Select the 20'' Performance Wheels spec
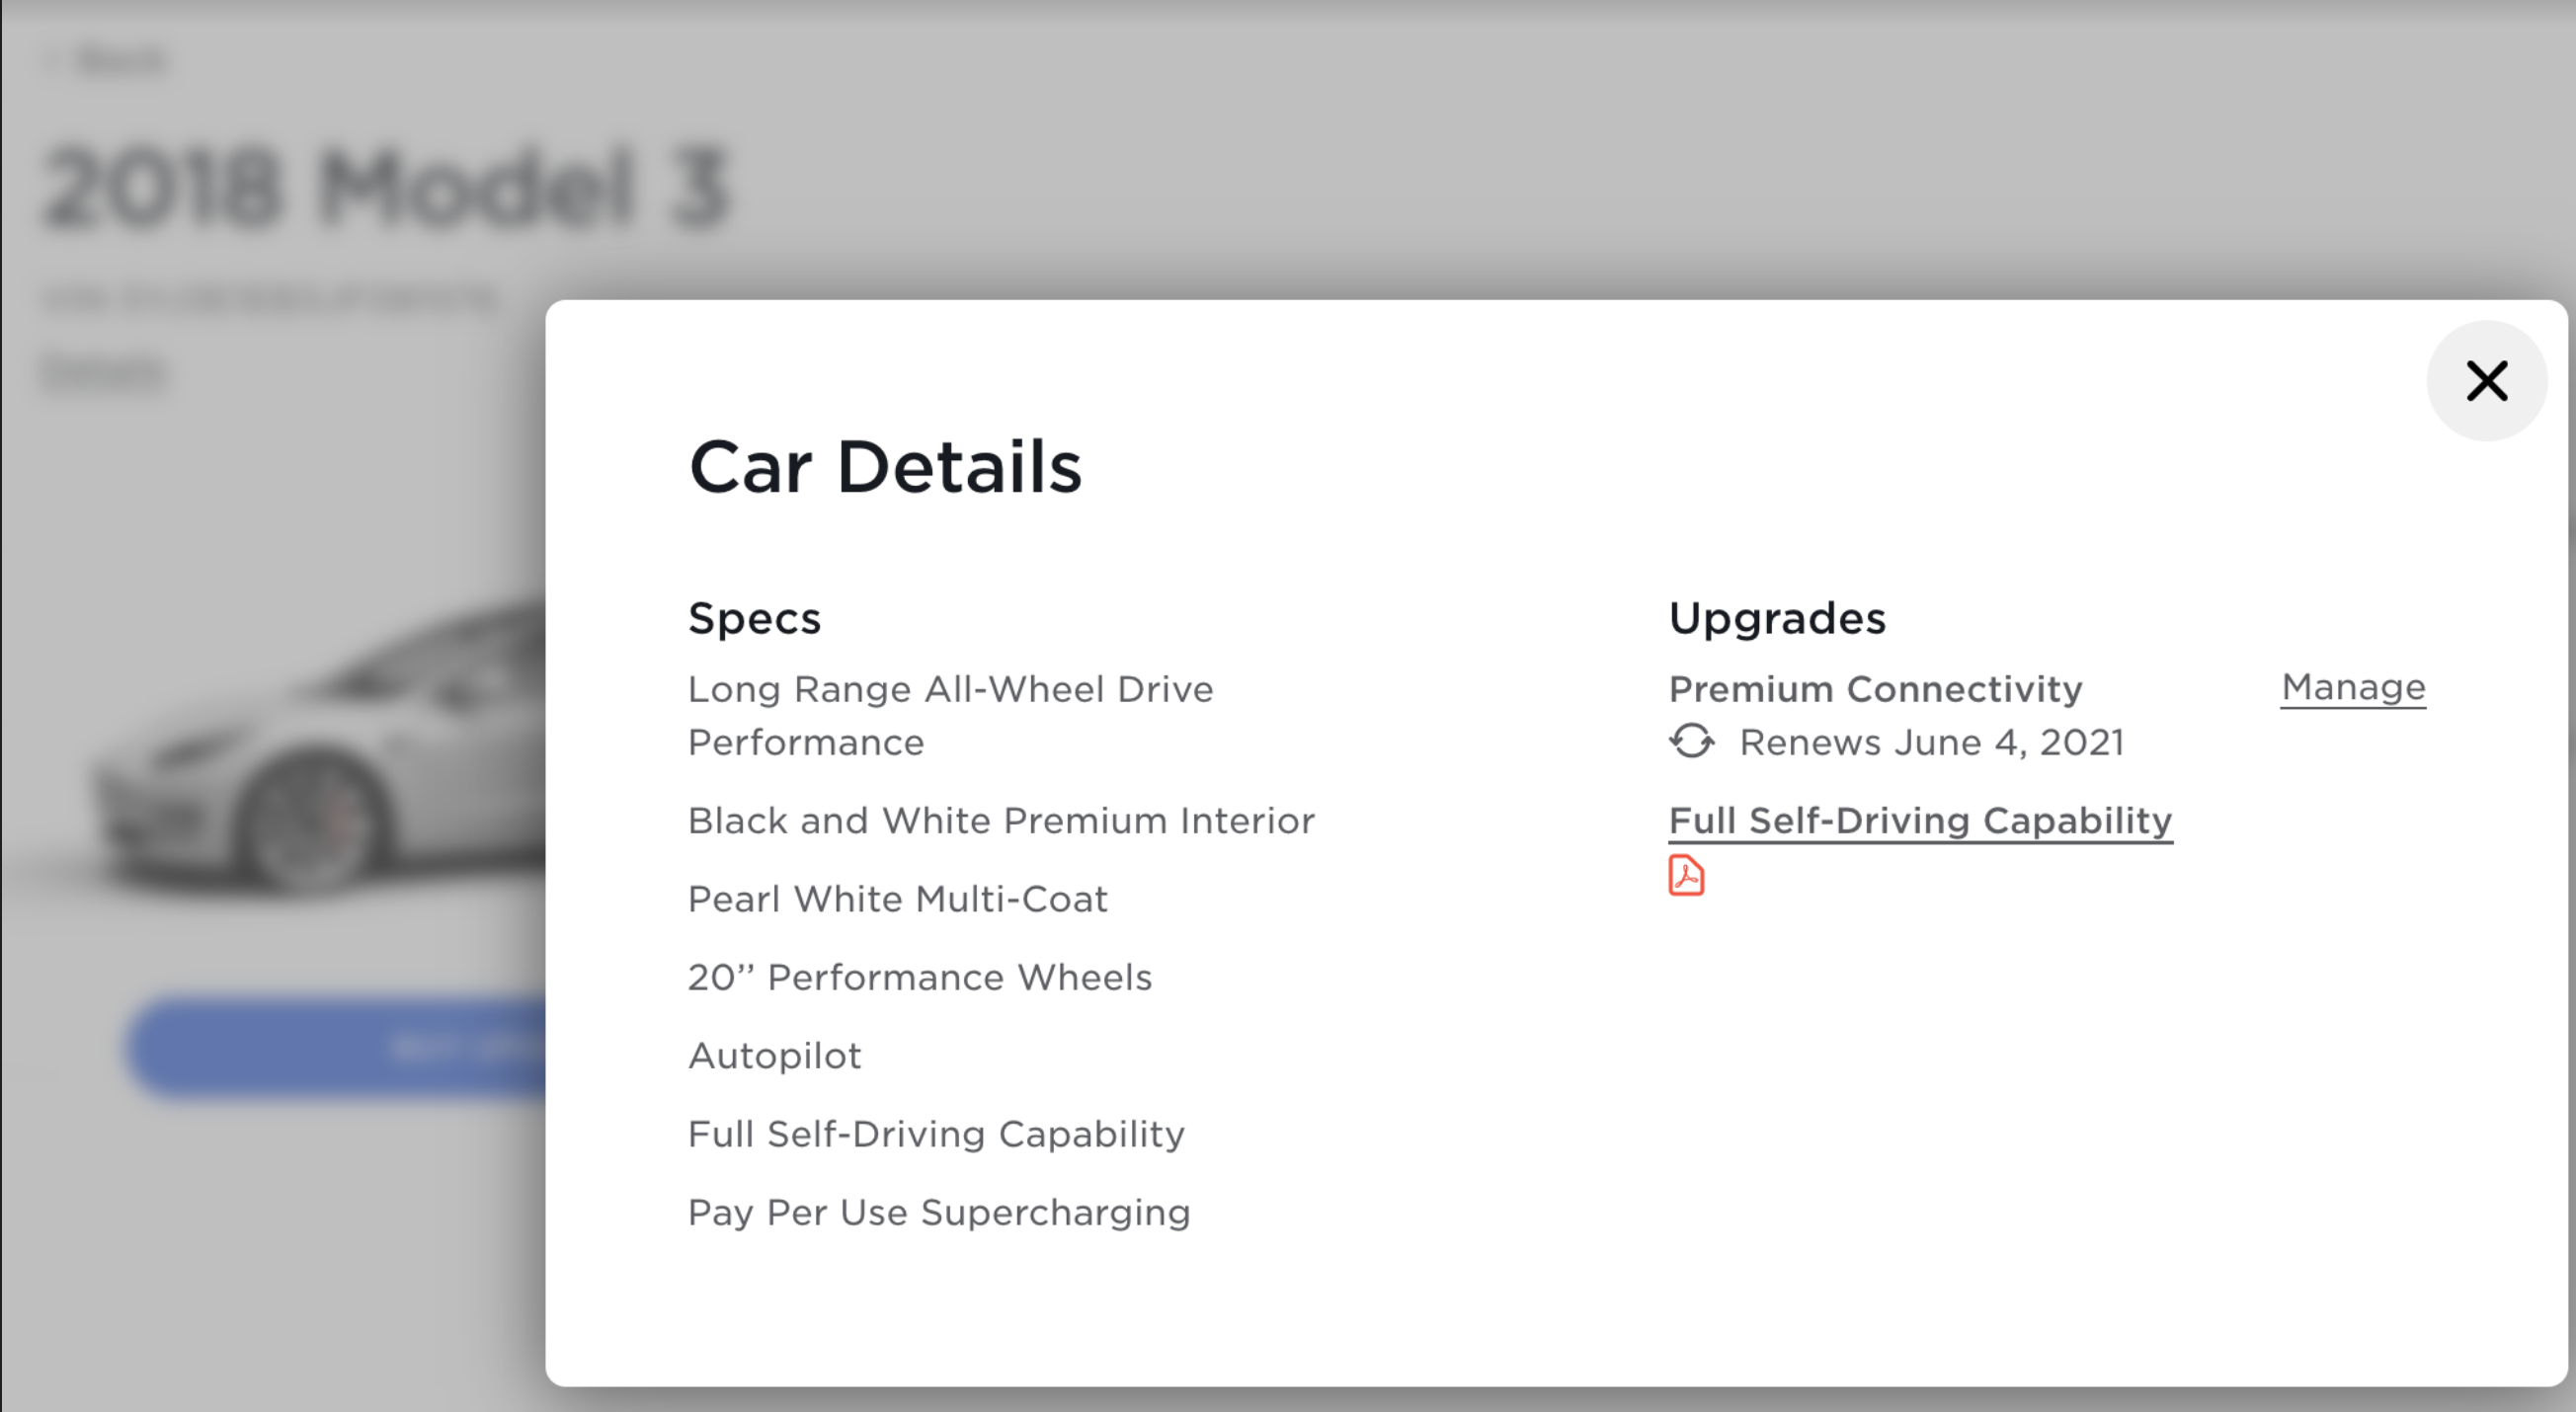This screenshot has width=2576, height=1412. (x=919, y=977)
